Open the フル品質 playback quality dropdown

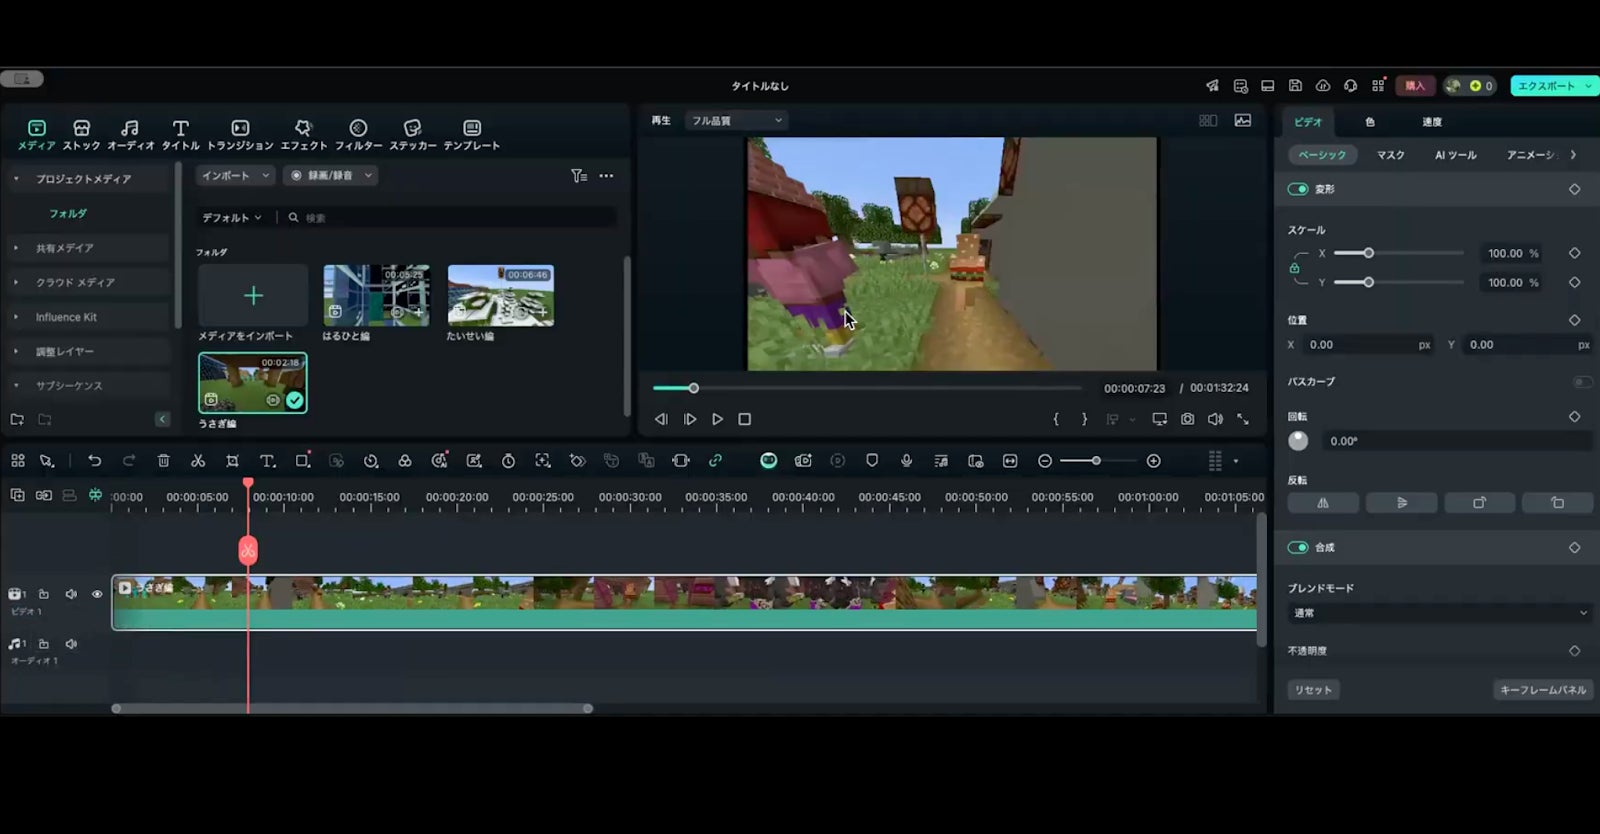click(x=736, y=121)
